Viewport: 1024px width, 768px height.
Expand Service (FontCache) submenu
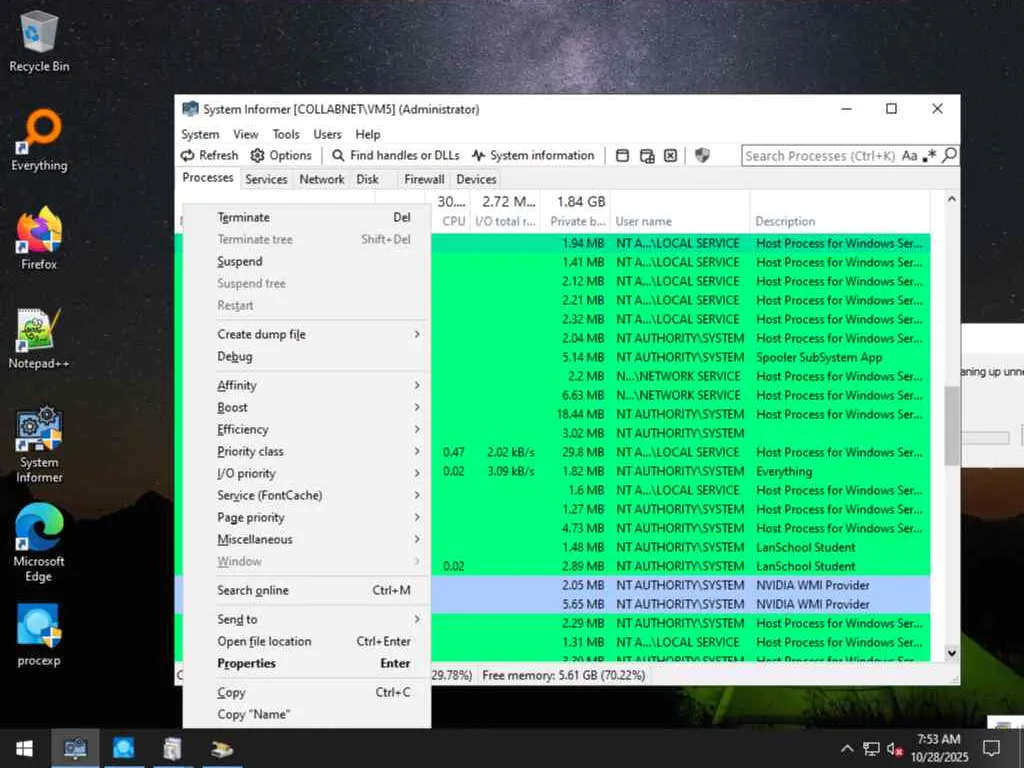(x=307, y=495)
